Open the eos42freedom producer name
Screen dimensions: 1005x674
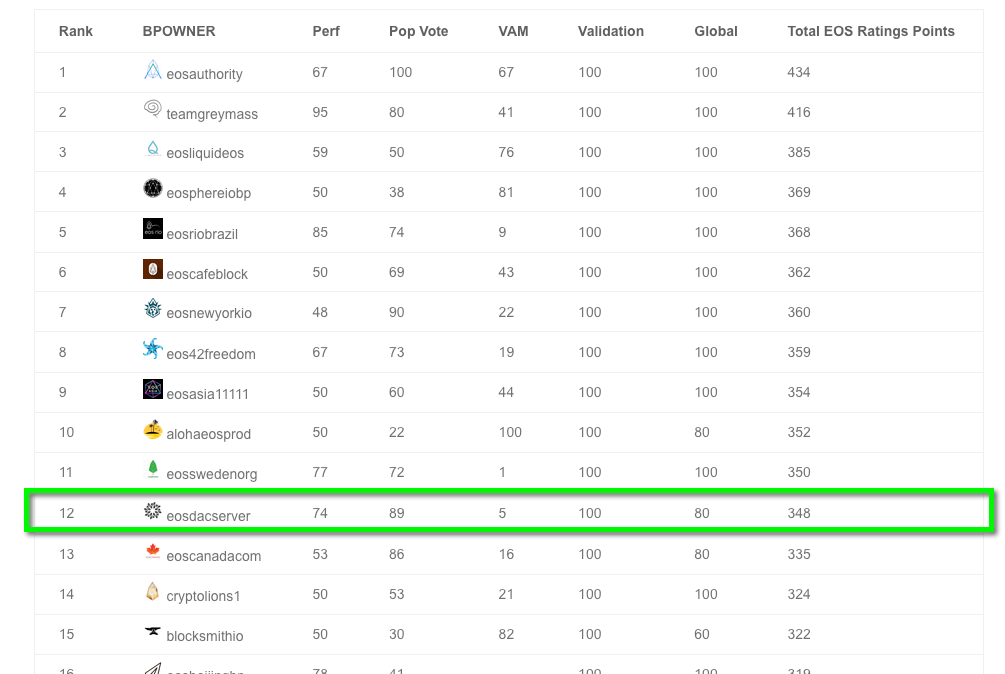pyautogui.click(x=211, y=354)
